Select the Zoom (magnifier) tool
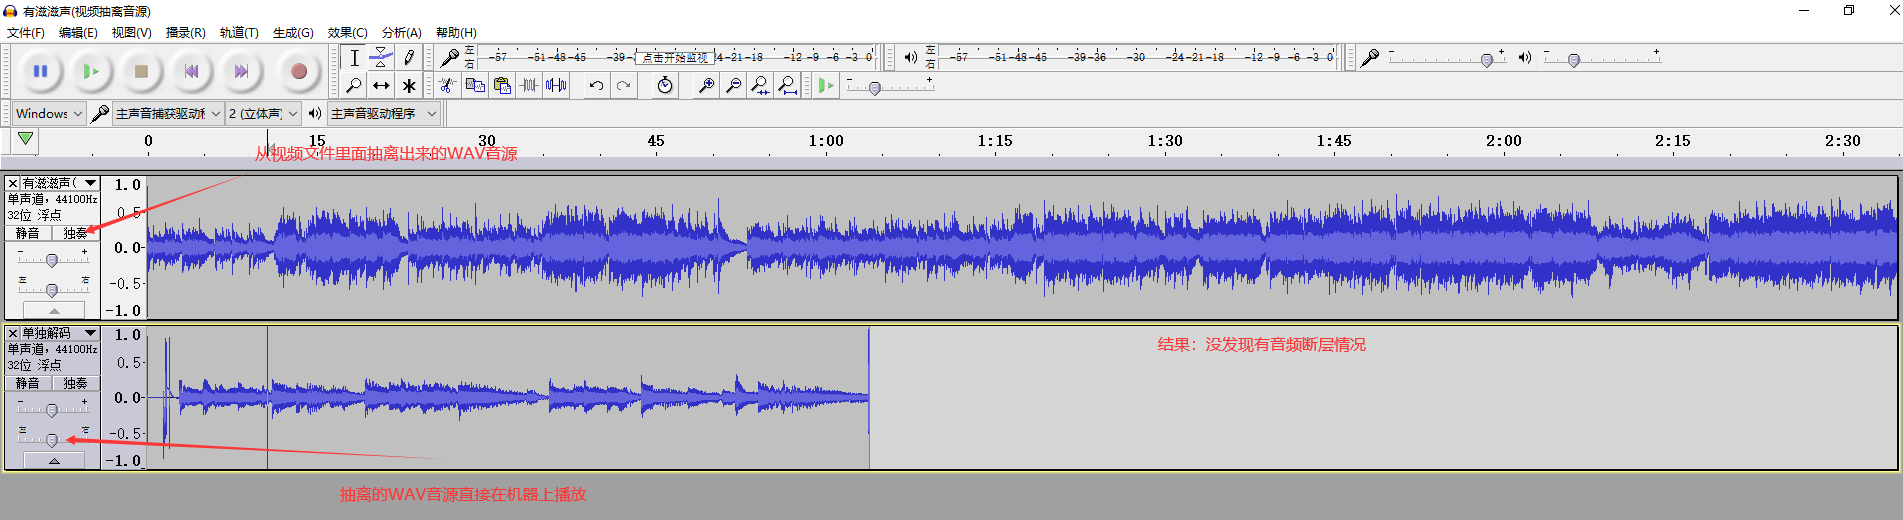 coord(354,85)
